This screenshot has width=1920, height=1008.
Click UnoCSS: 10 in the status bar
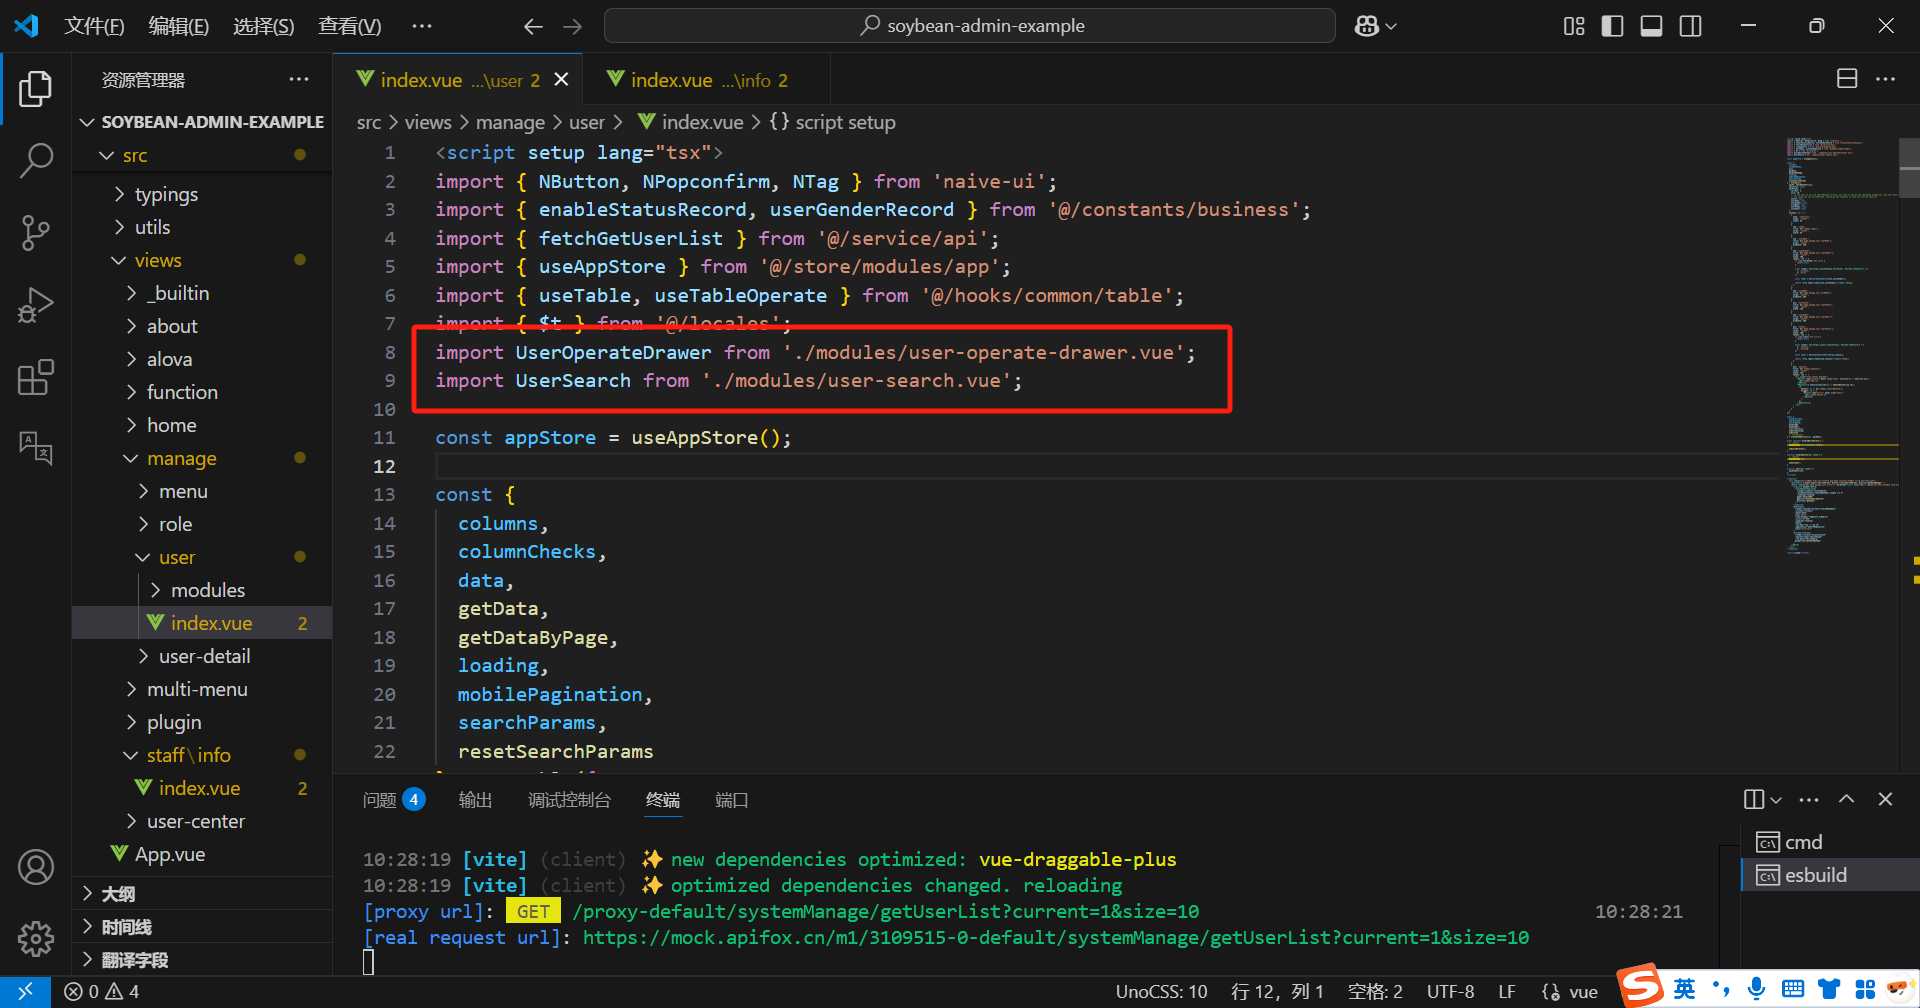1161,991
